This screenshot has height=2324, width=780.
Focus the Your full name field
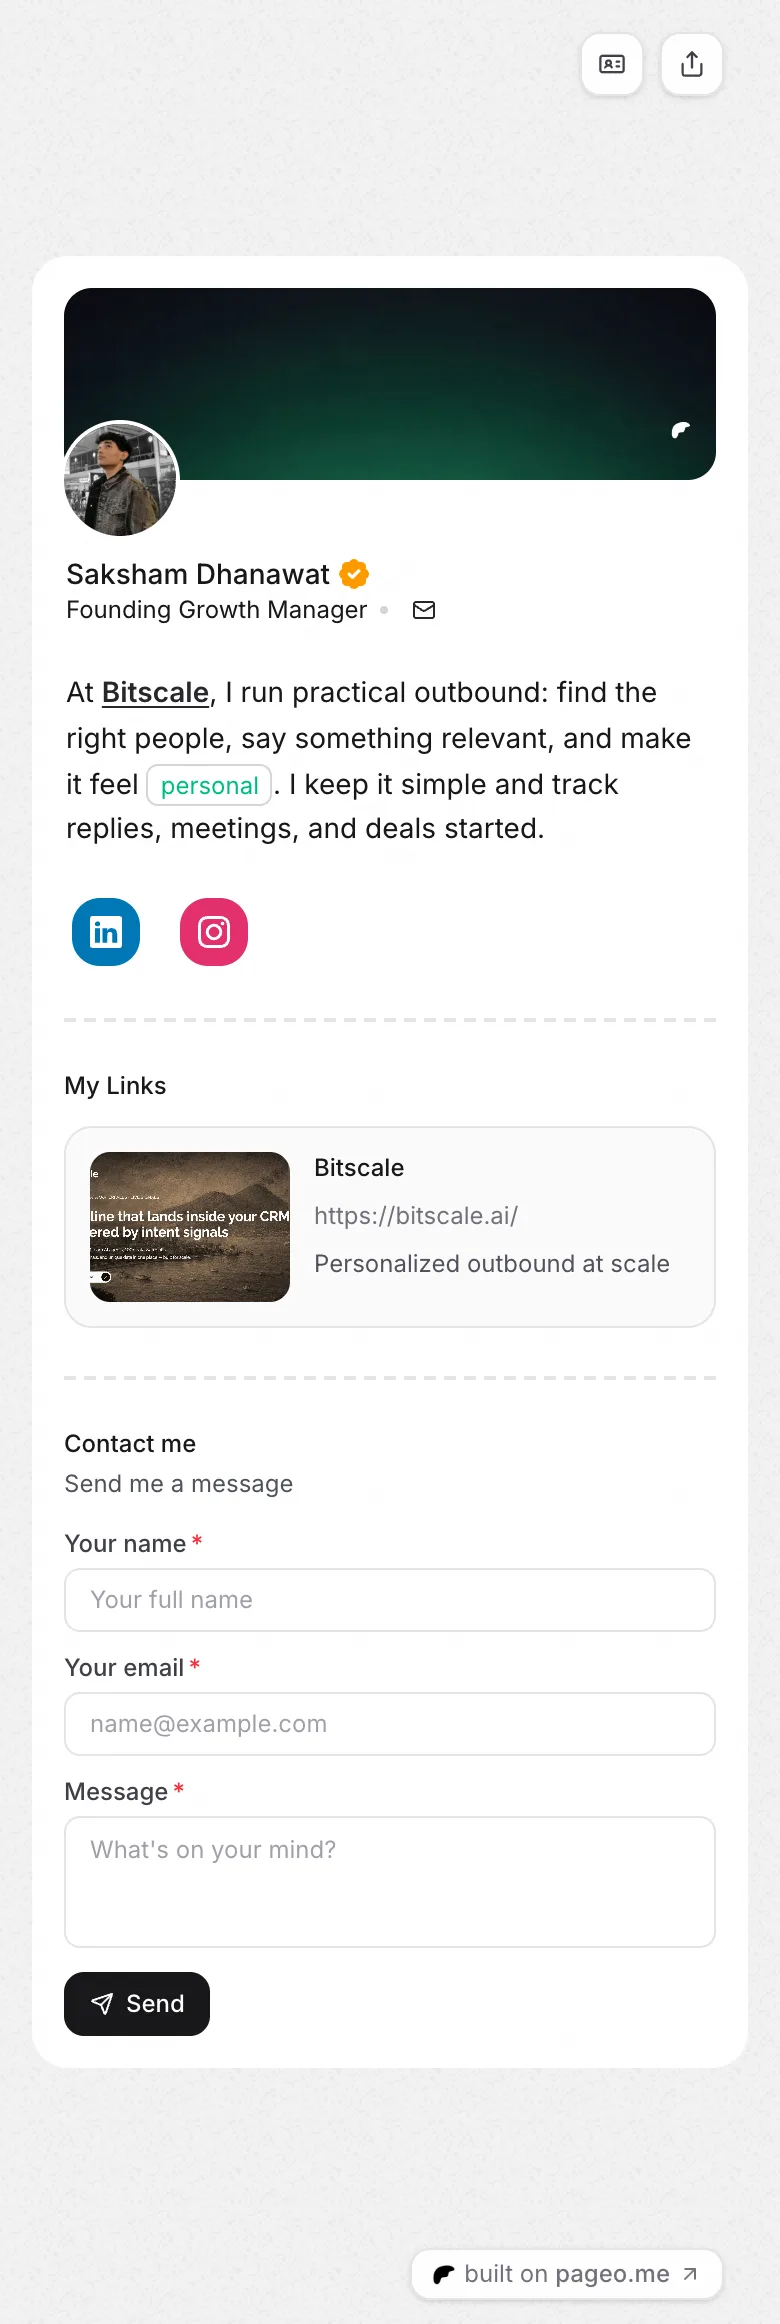tap(390, 1600)
